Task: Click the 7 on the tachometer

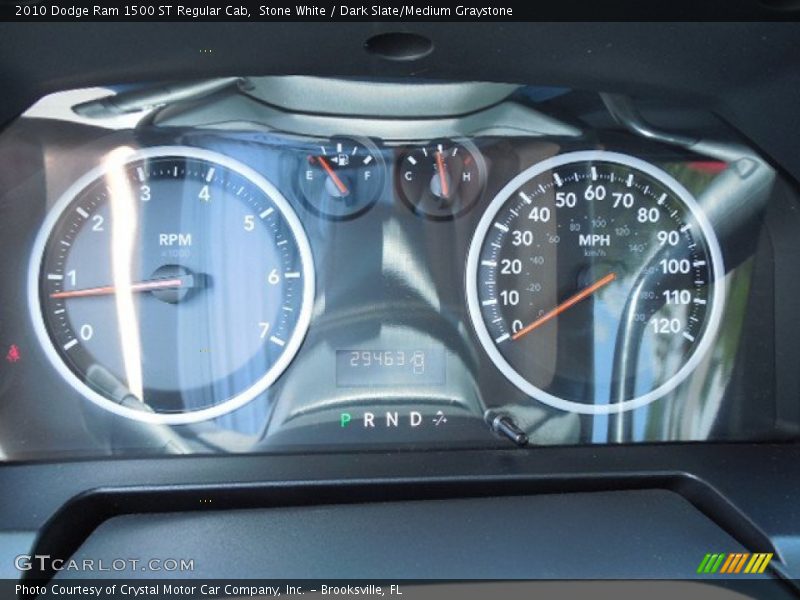Action: coord(263,331)
